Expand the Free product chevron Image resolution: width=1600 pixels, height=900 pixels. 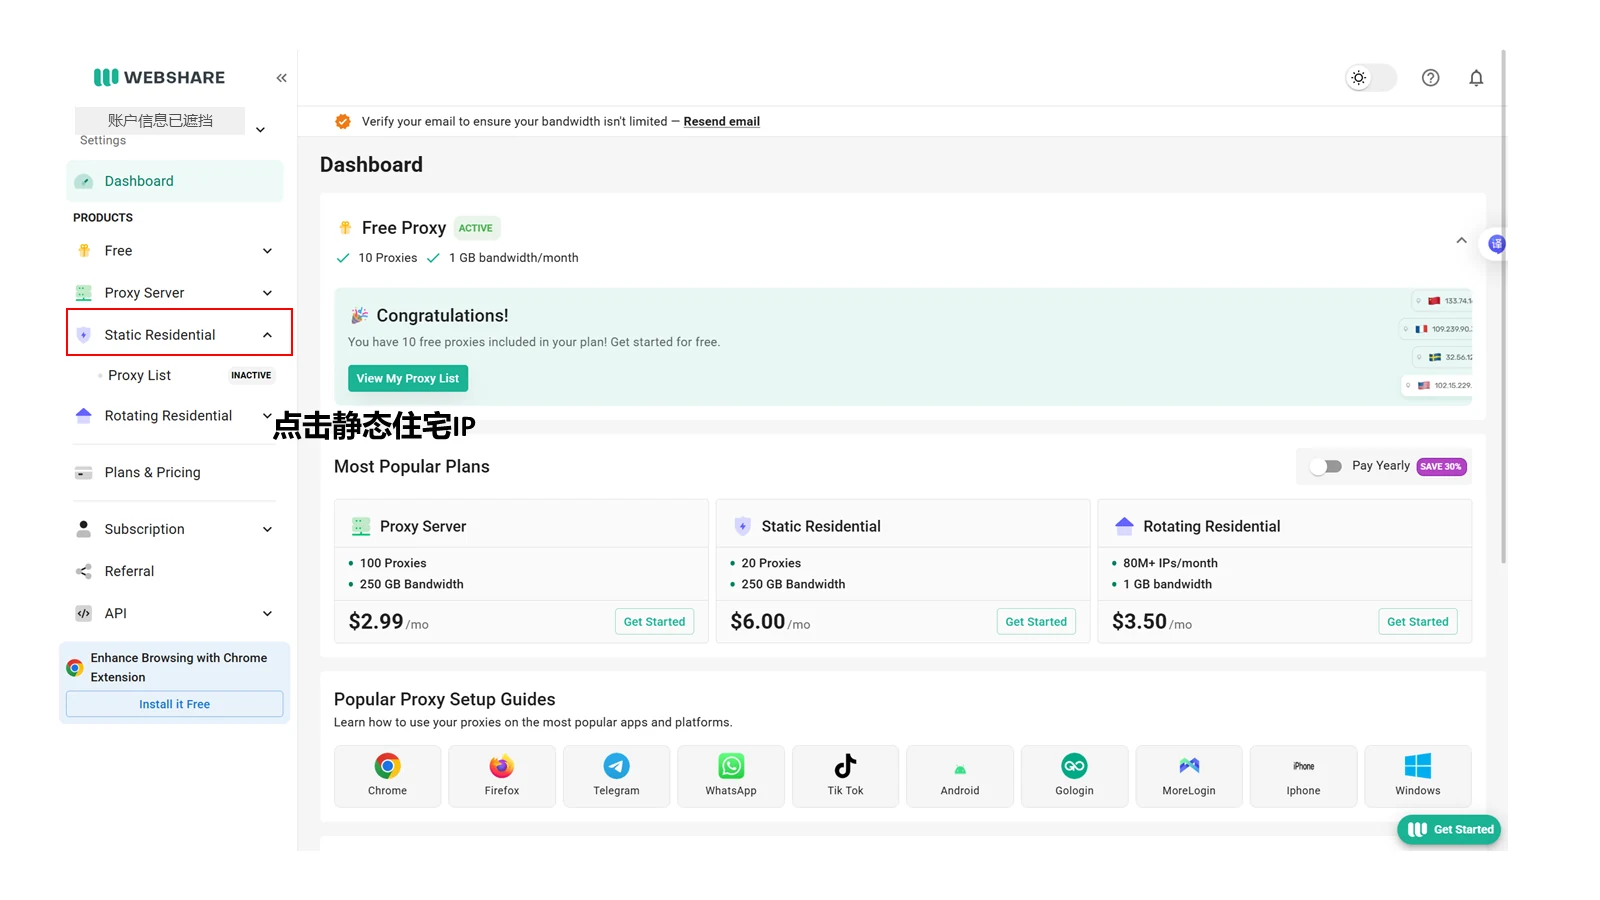click(x=267, y=251)
